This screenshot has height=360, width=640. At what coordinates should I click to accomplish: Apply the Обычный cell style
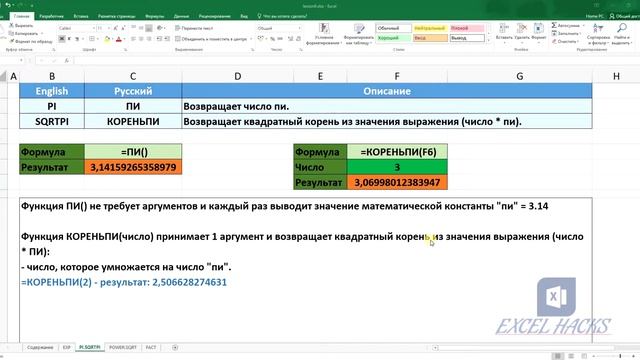tap(393, 29)
